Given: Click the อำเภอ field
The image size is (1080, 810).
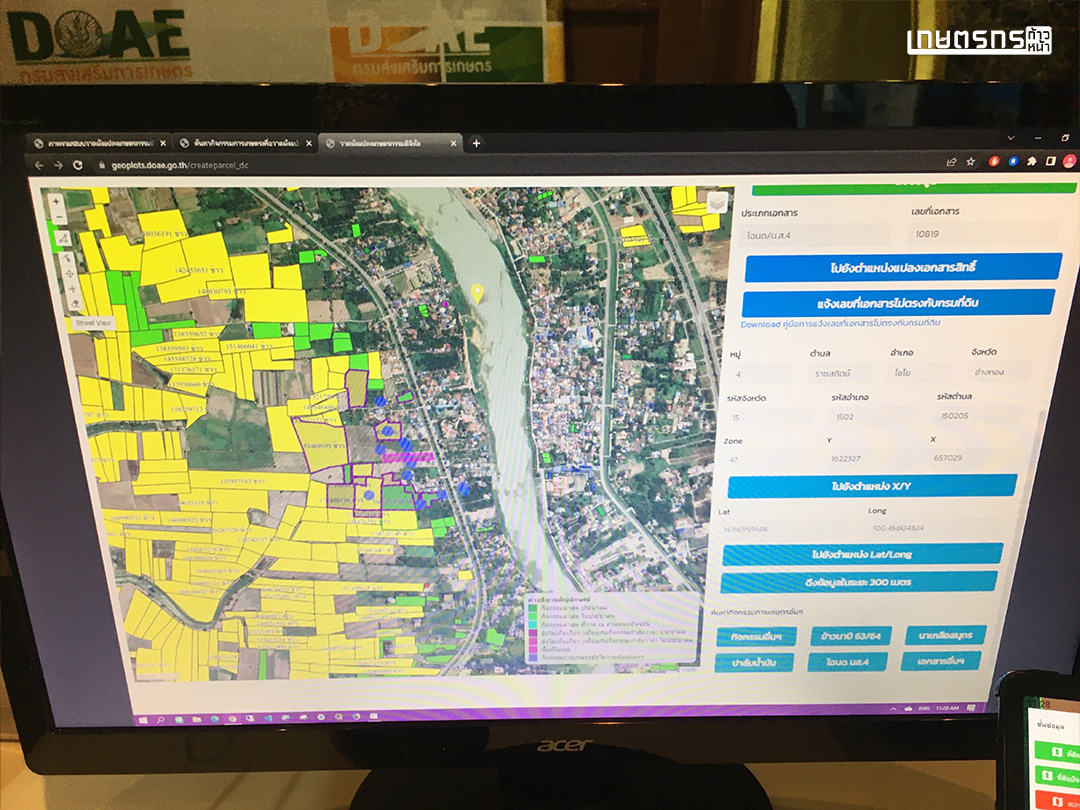Looking at the screenshot, I should [x=920, y=373].
